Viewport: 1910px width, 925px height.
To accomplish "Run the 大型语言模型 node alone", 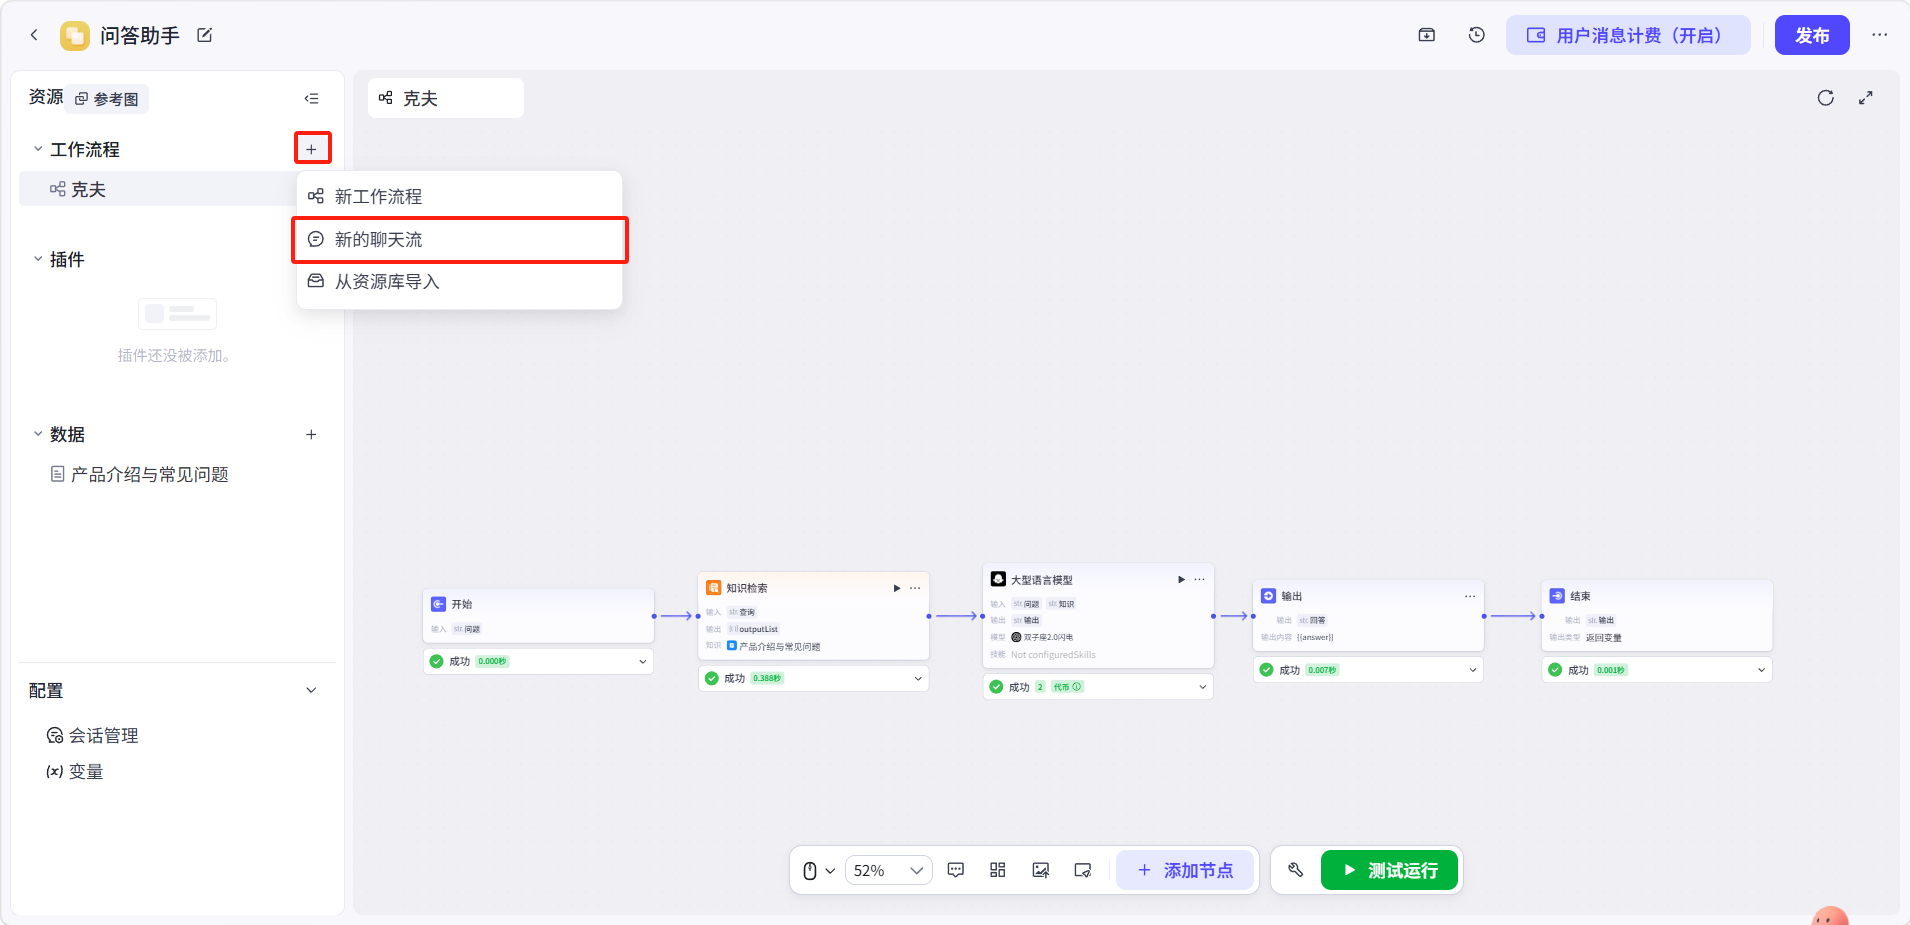I will pyautogui.click(x=1182, y=579).
